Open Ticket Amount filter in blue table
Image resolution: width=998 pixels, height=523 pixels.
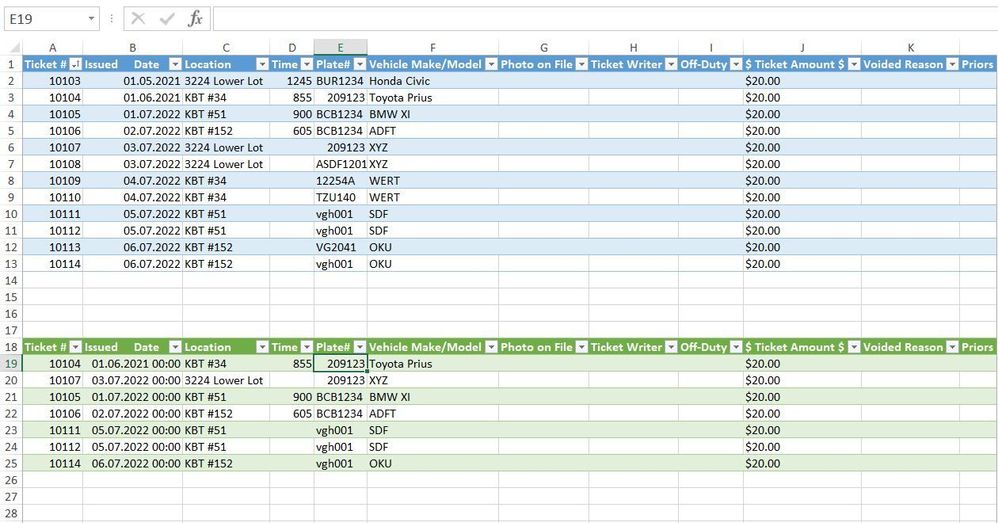click(854, 64)
